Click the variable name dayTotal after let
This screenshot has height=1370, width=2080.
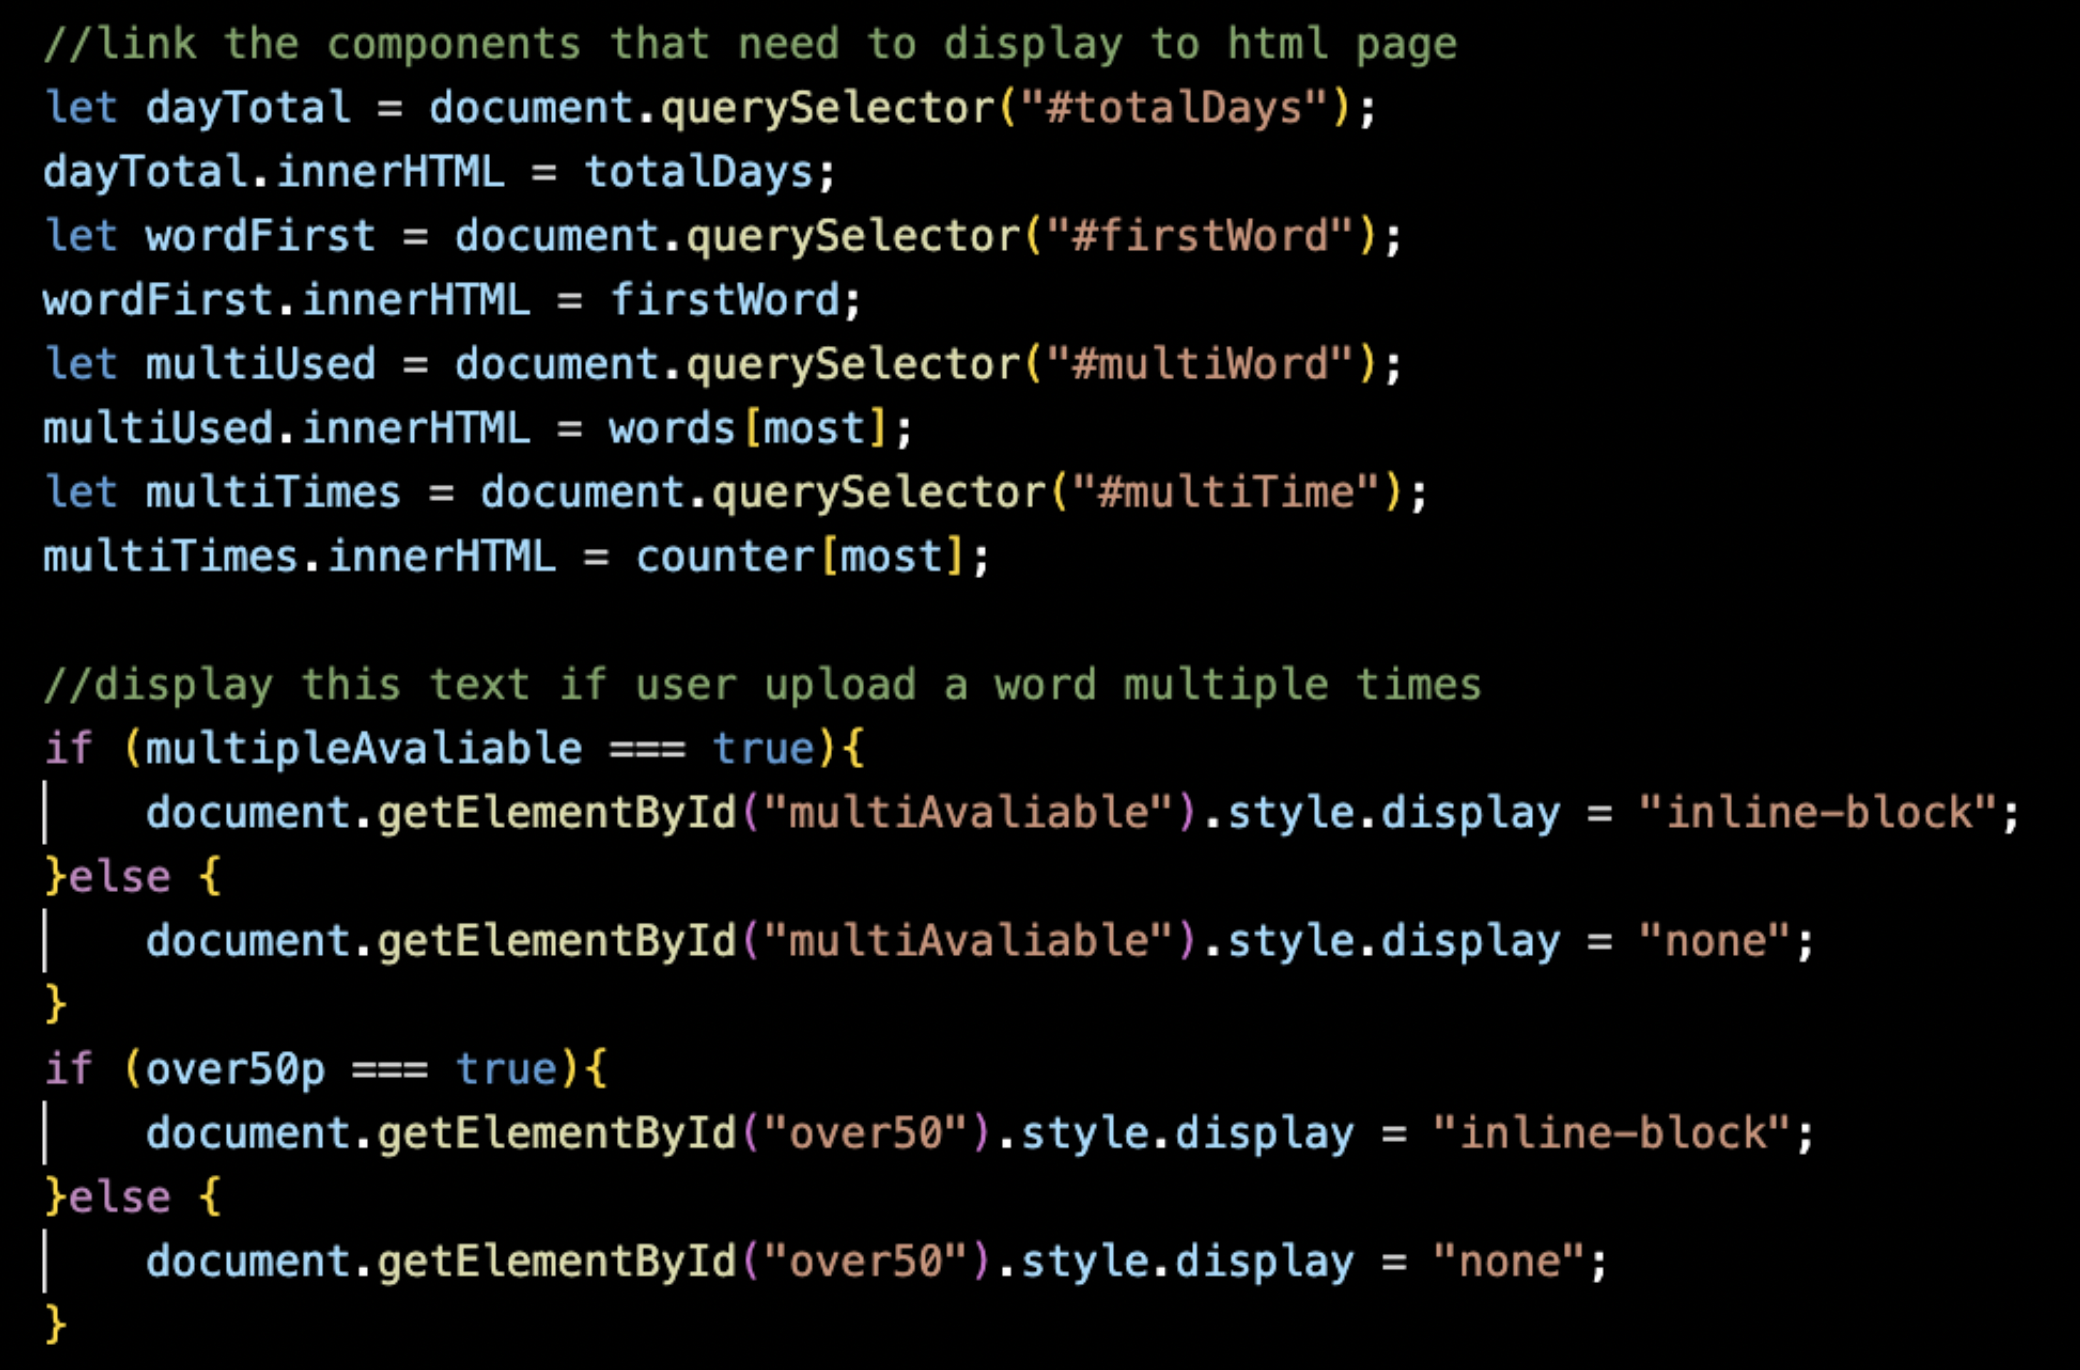coord(248,109)
